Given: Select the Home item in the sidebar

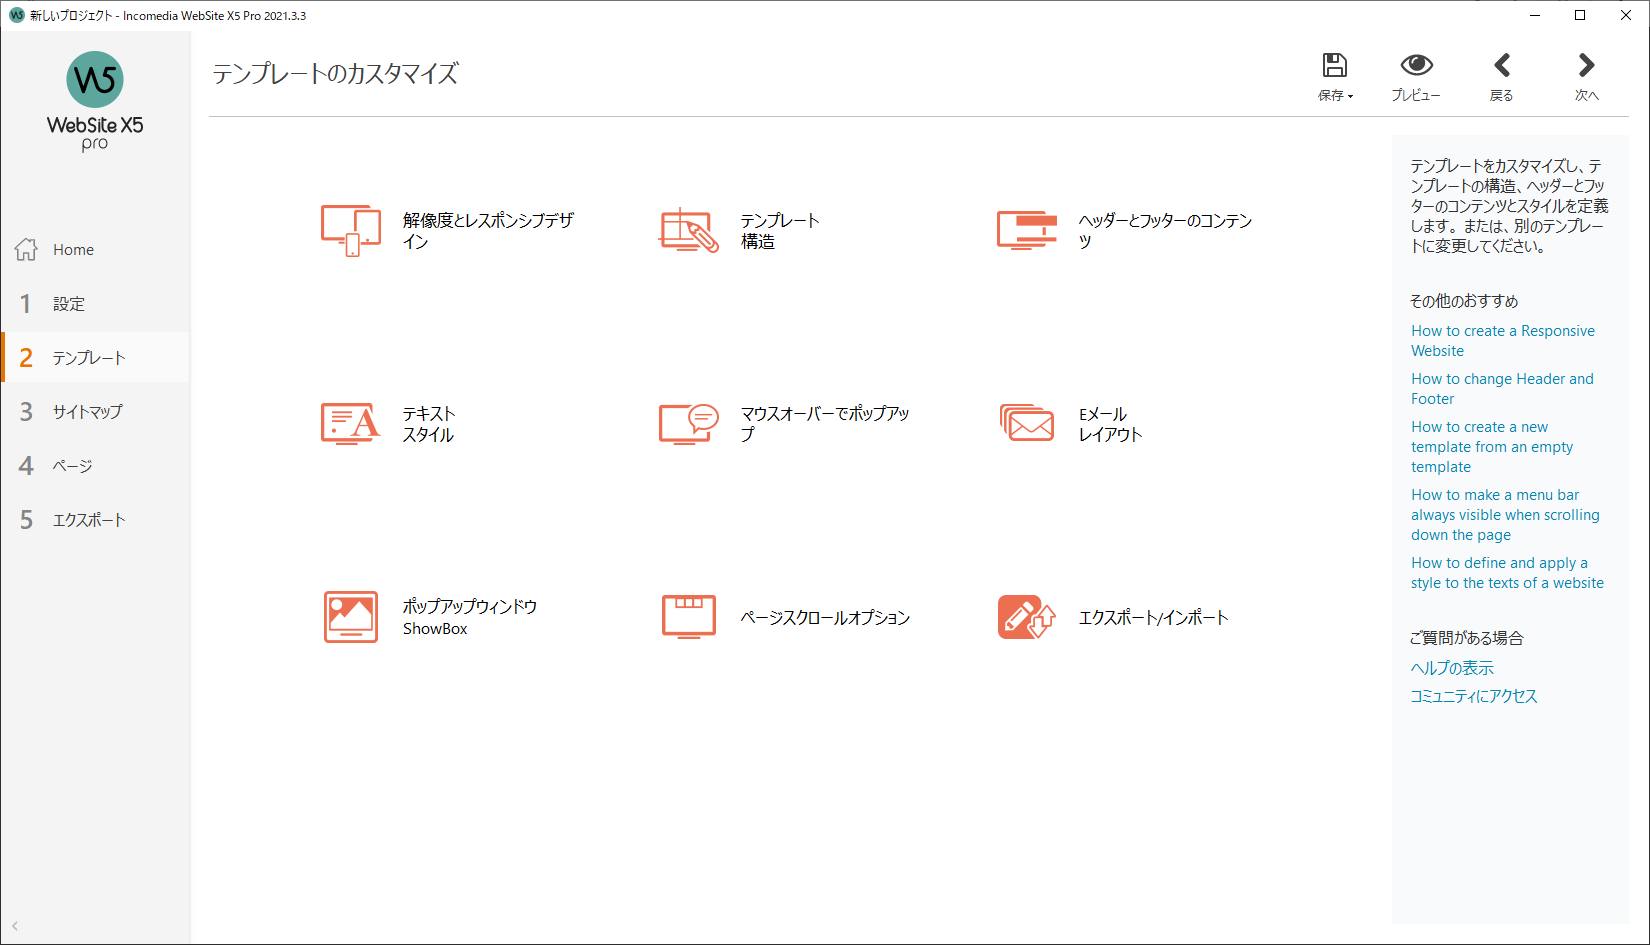Looking at the screenshot, I should 95,250.
